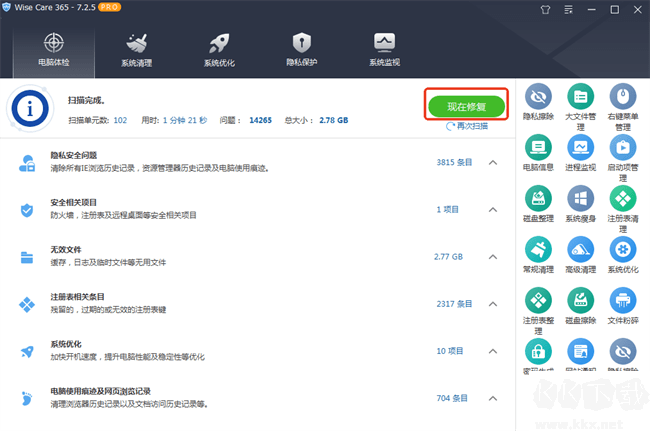Collapse the 注册表相关条目 section
The width and height of the screenshot is (650, 431).
coord(492,303)
